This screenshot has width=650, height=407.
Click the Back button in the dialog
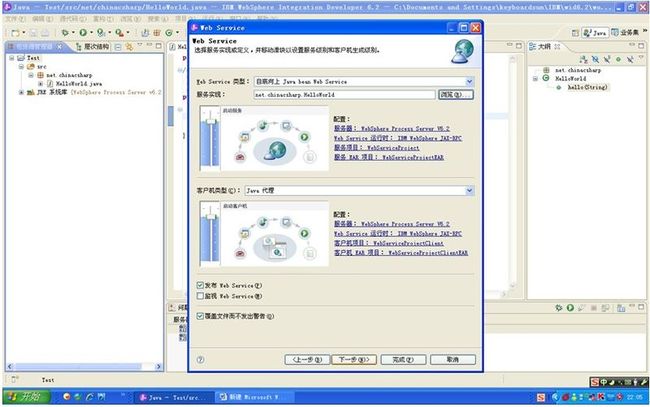click(307, 359)
